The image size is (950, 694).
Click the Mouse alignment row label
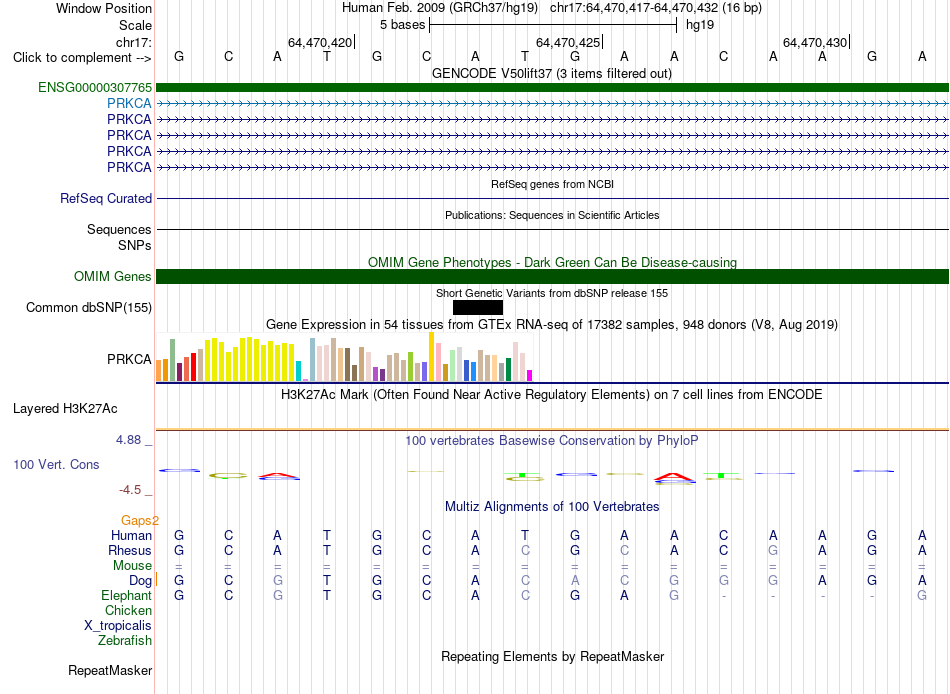click(x=132, y=566)
